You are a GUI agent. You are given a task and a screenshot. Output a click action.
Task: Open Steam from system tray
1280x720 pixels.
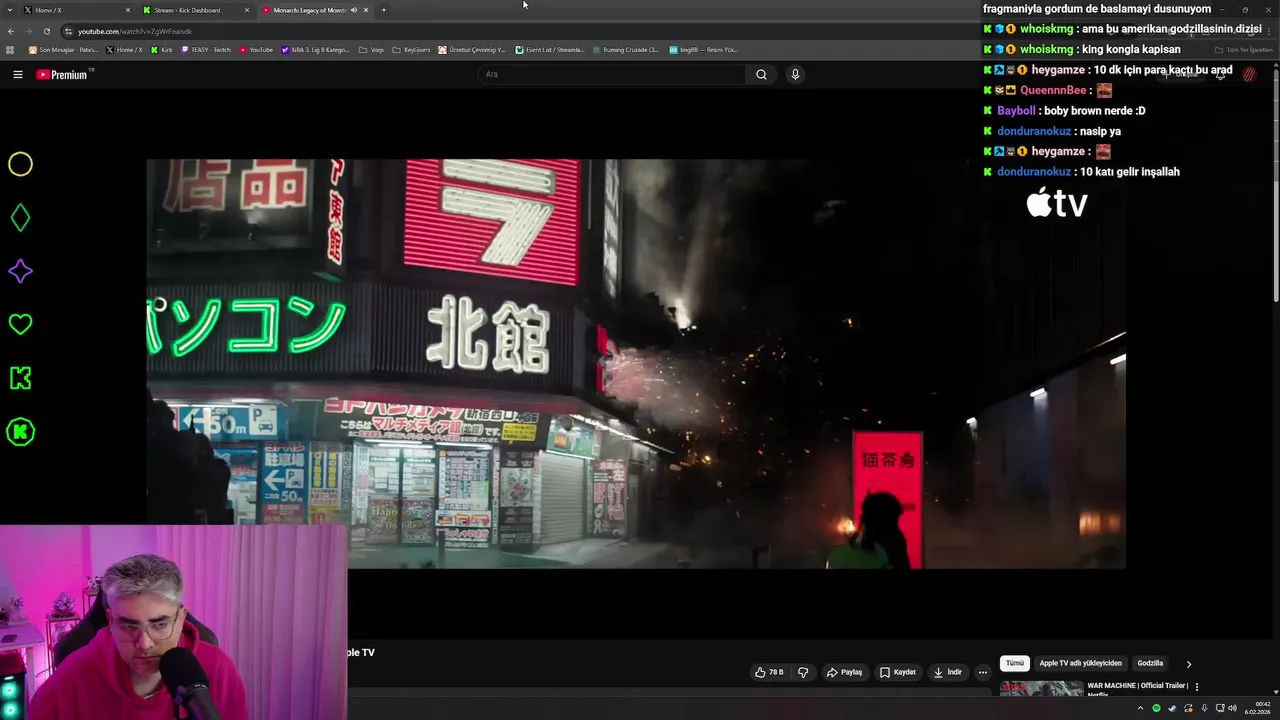click(1172, 708)
